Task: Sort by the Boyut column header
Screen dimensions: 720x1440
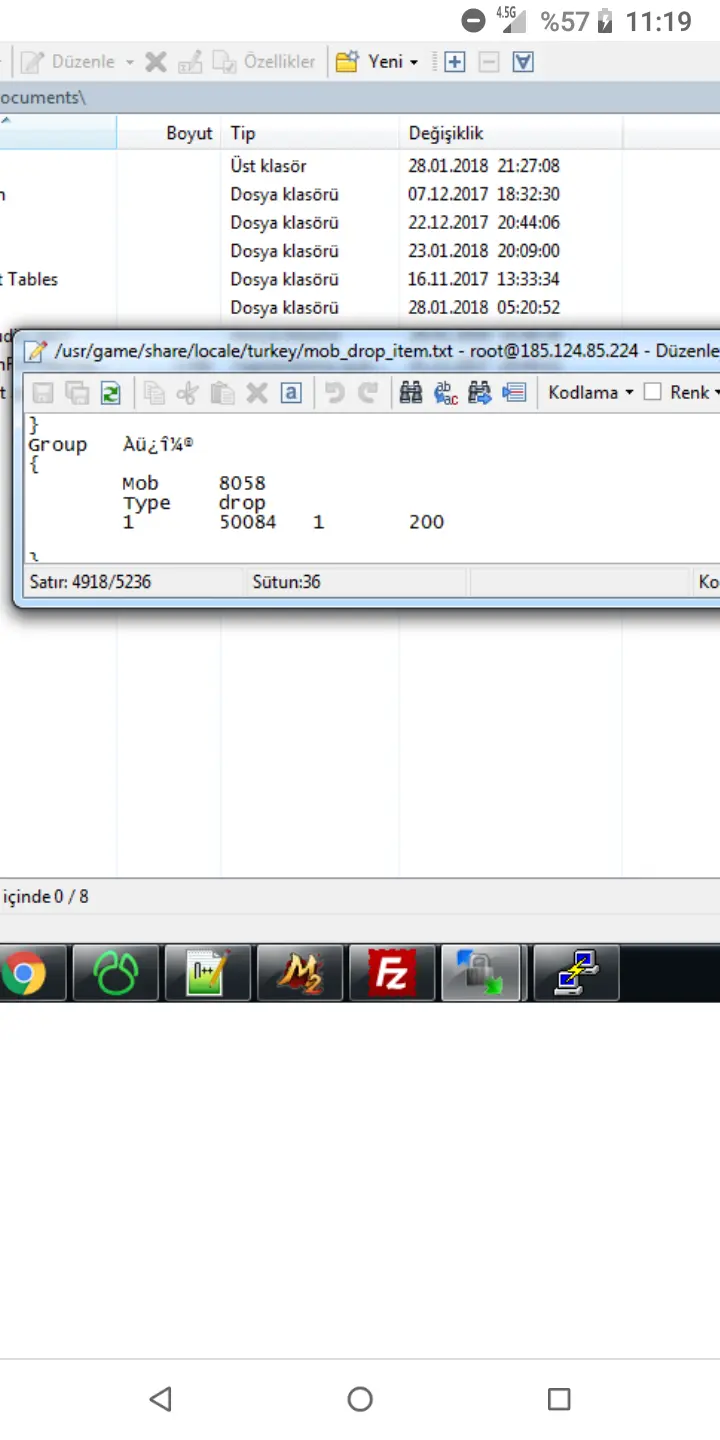Action: 169,133
